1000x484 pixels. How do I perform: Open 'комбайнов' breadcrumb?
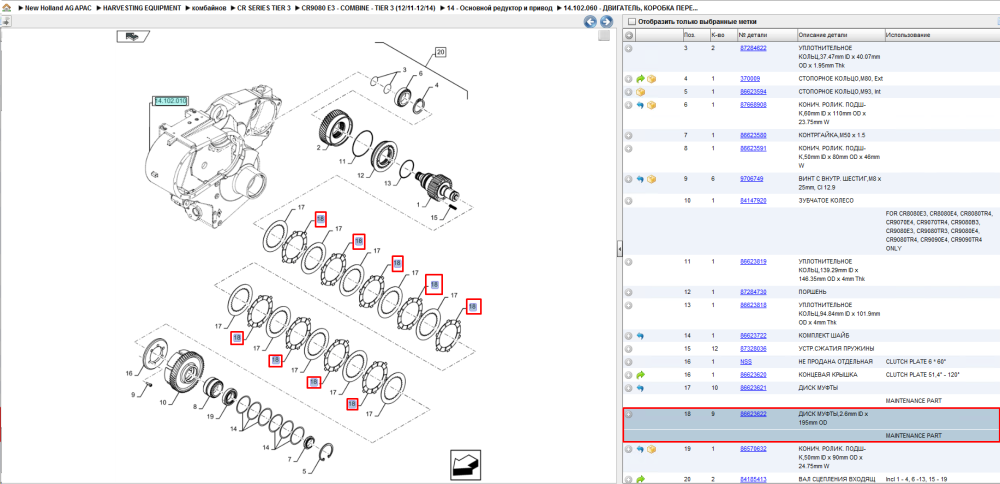pos(209,9)
